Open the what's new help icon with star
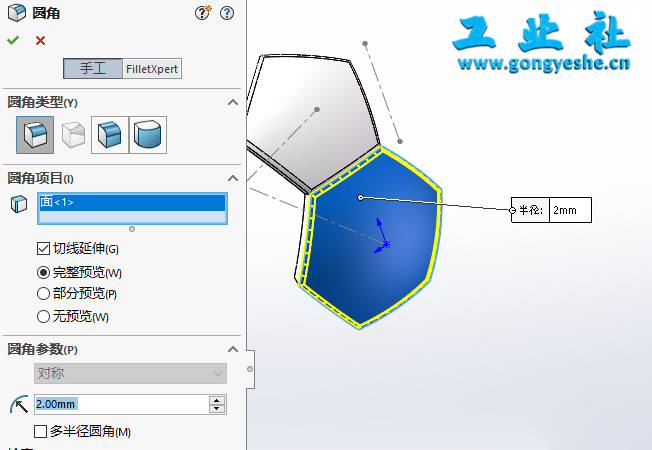This screenshot has width=652, height=450. click(x=203, y=13)
